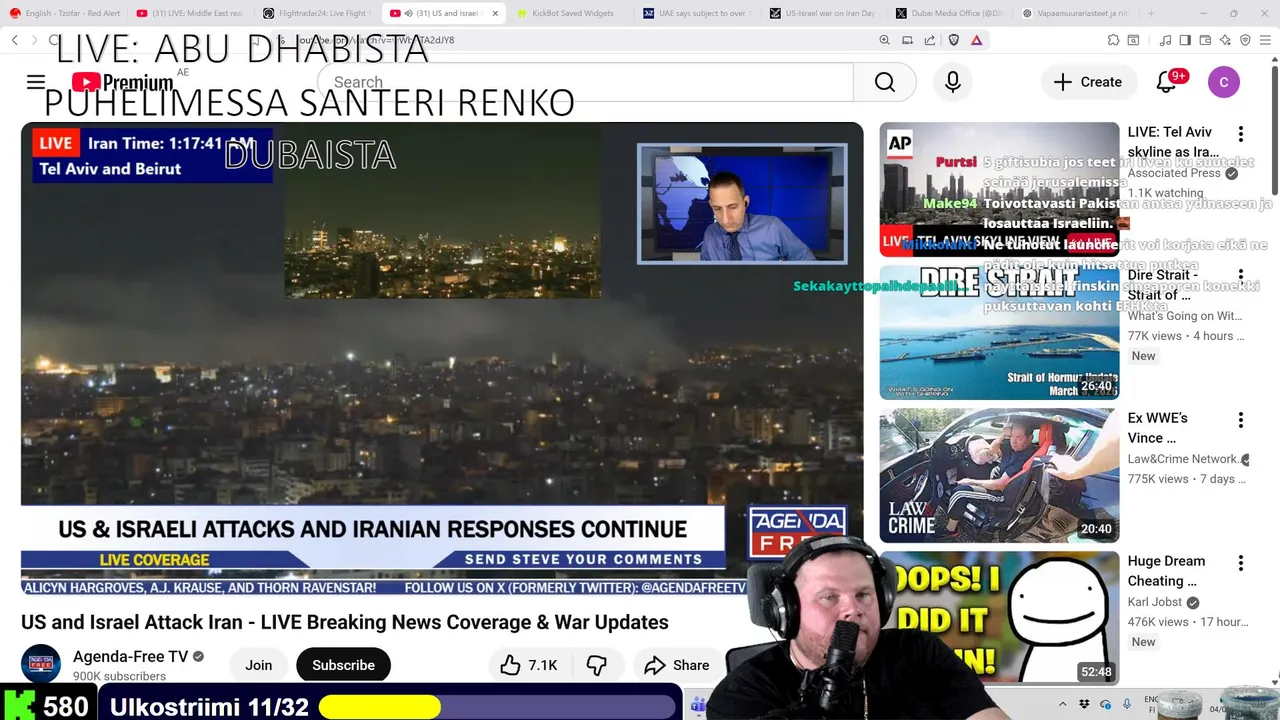Switch to LIVE: Middle East browser tab

click(x=192, y=13)
